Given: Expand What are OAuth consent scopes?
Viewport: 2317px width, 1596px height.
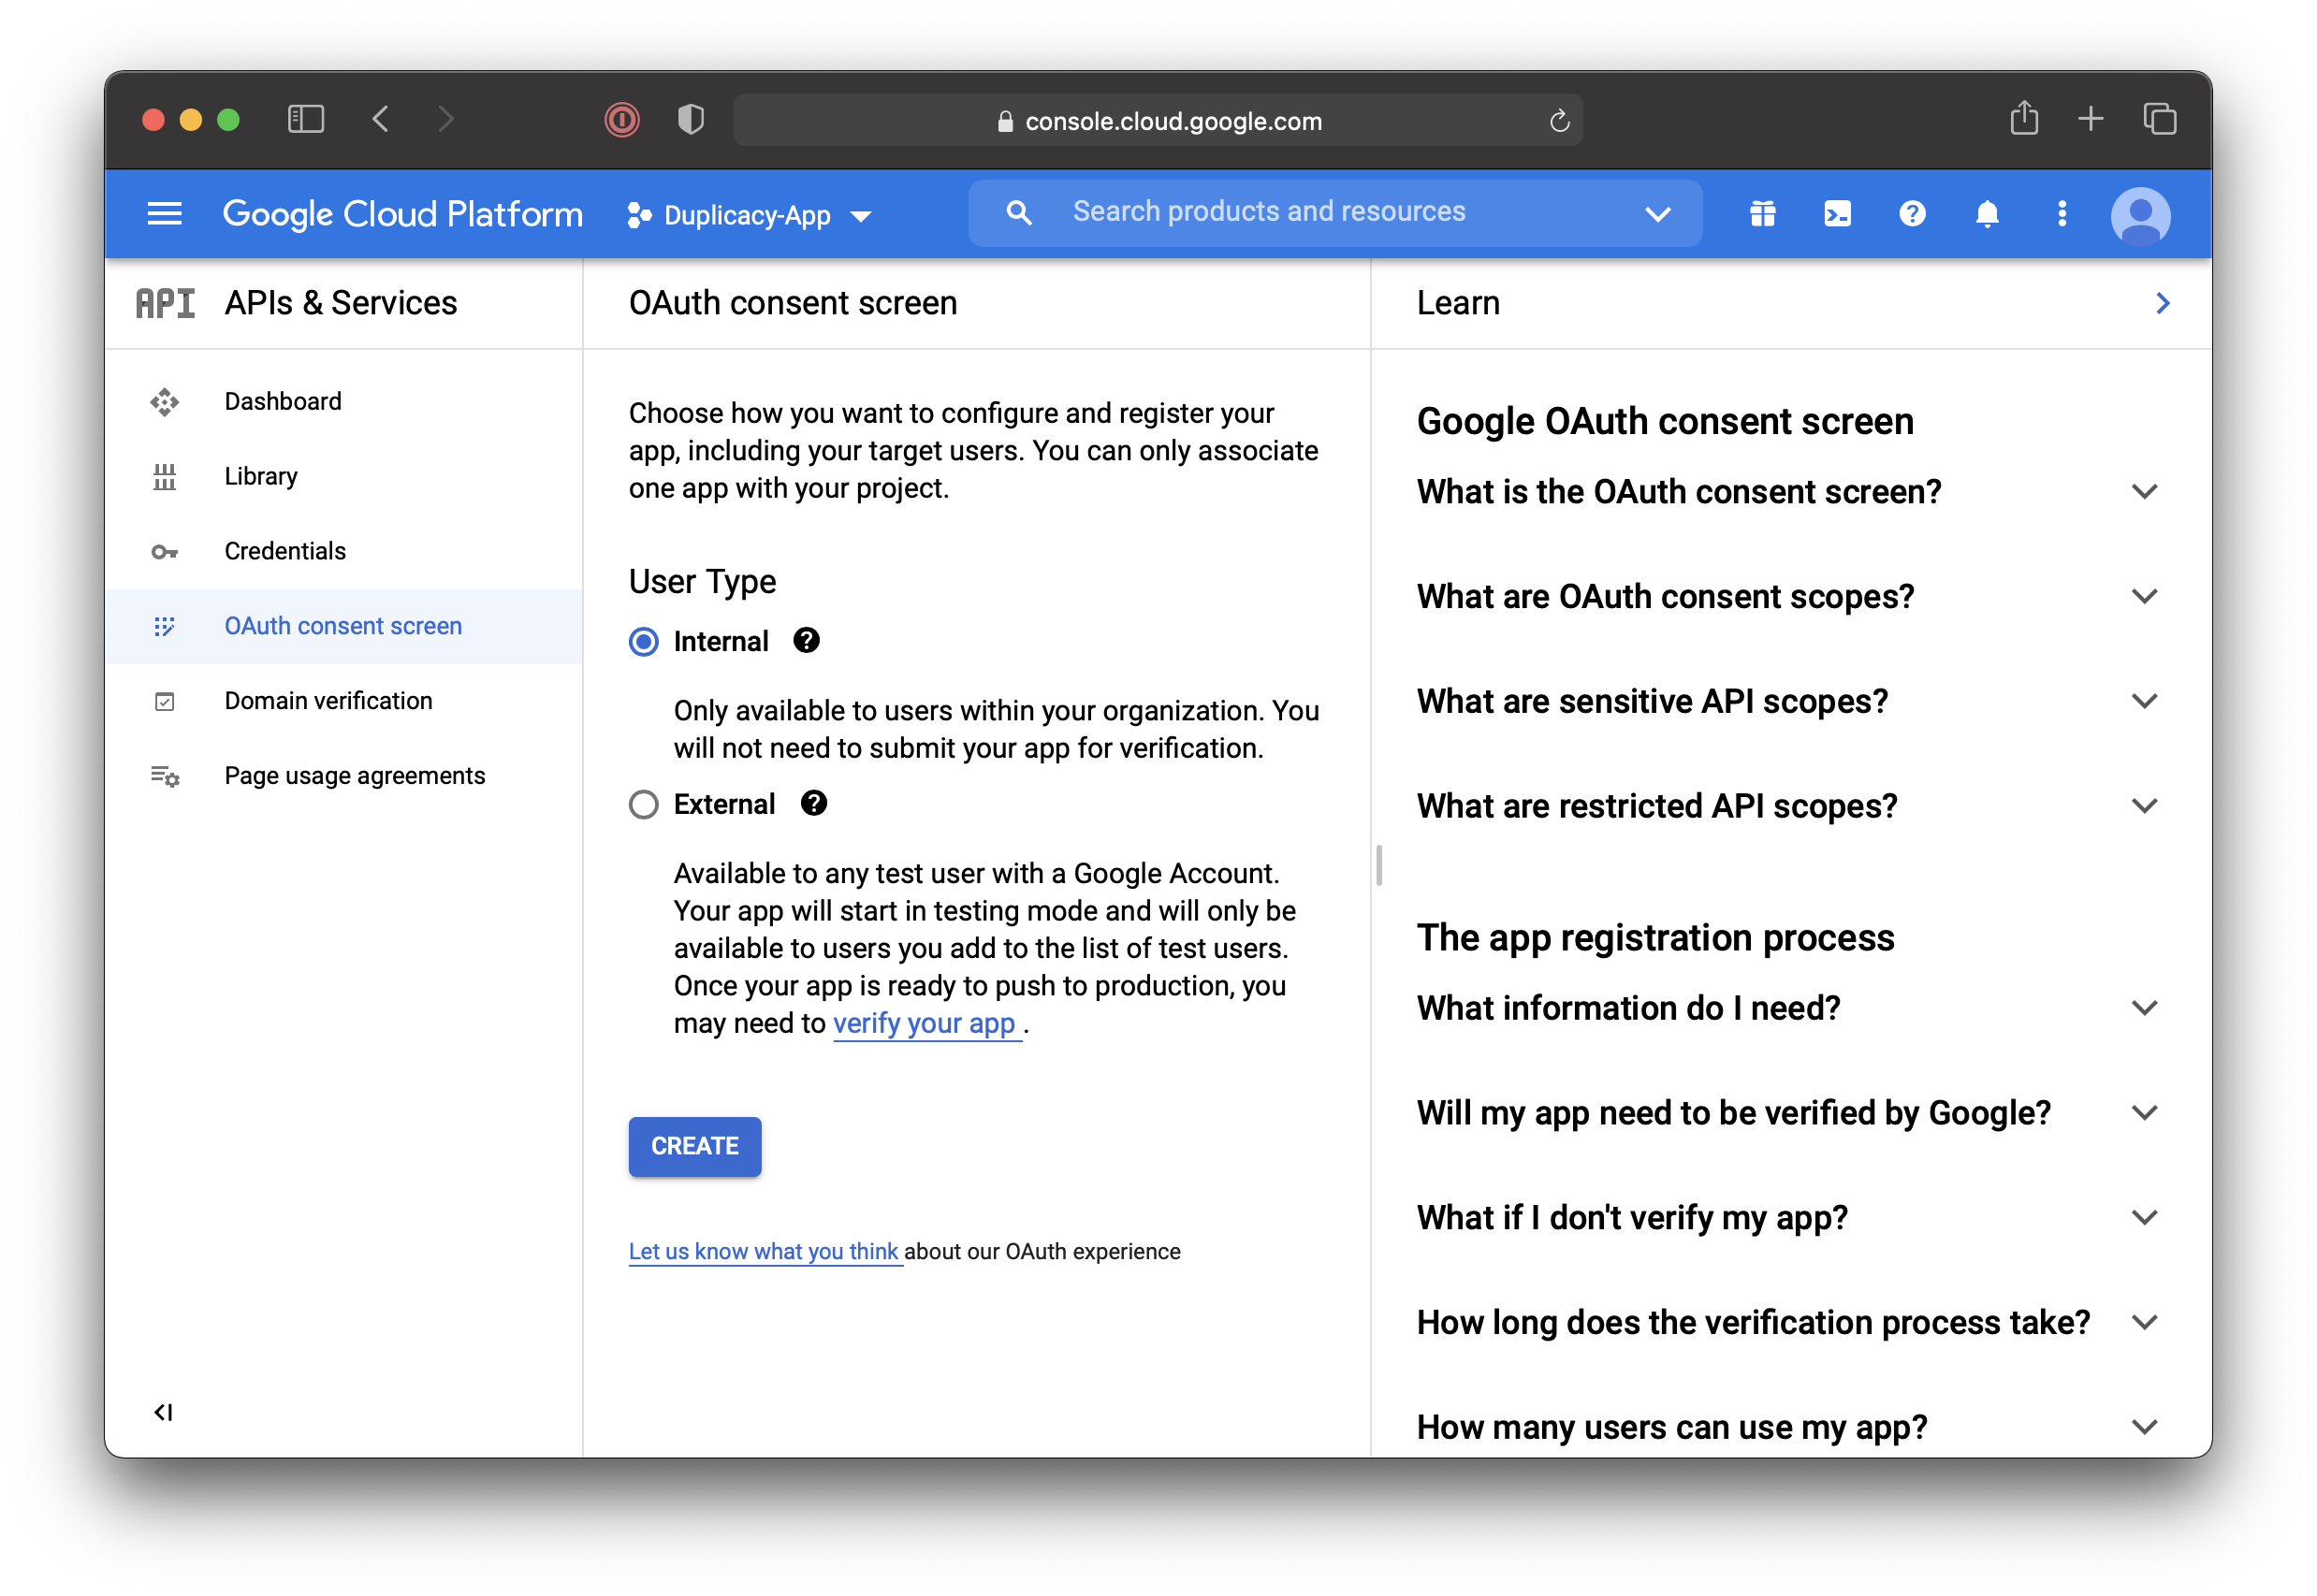Looking at the screenshot, I should click(x=2144, y=596).
